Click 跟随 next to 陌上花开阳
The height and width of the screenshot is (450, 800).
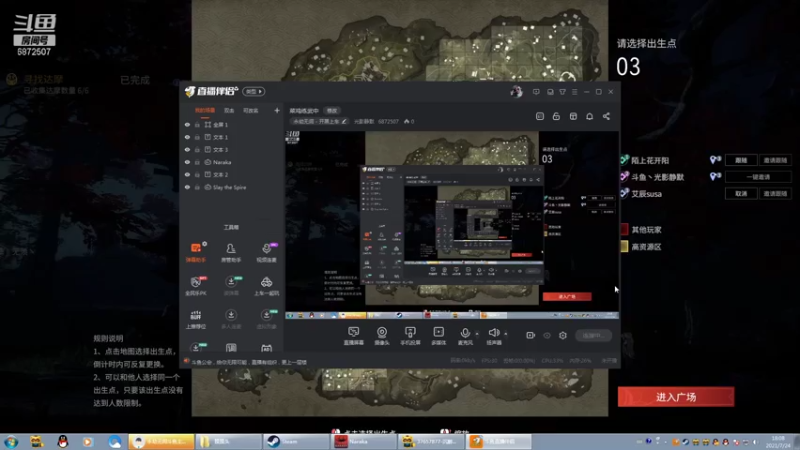click(741, 160)
